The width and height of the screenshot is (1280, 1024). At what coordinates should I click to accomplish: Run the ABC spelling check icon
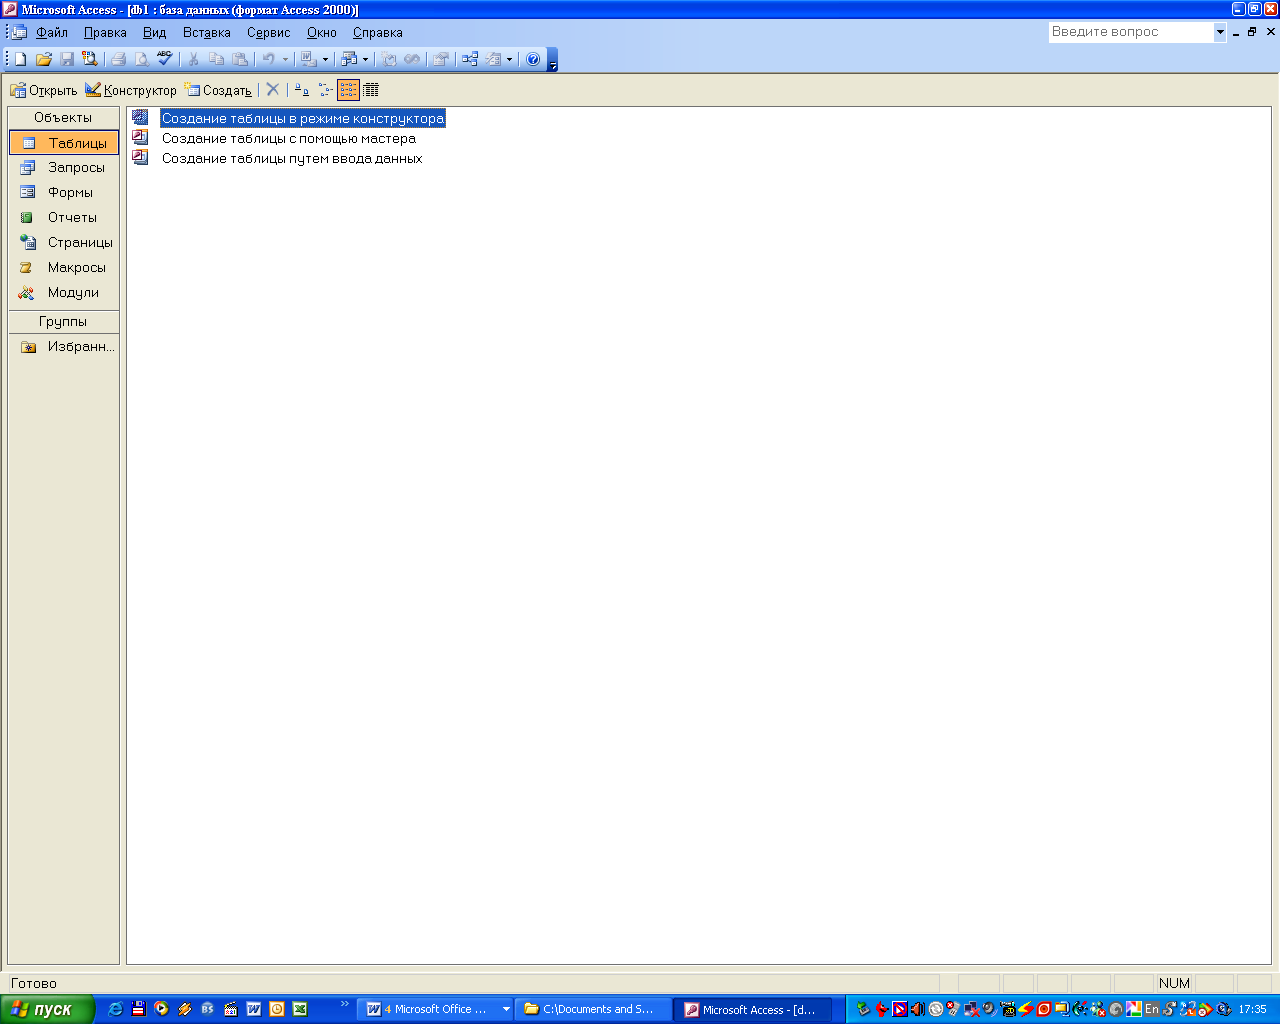coord(165,59)
